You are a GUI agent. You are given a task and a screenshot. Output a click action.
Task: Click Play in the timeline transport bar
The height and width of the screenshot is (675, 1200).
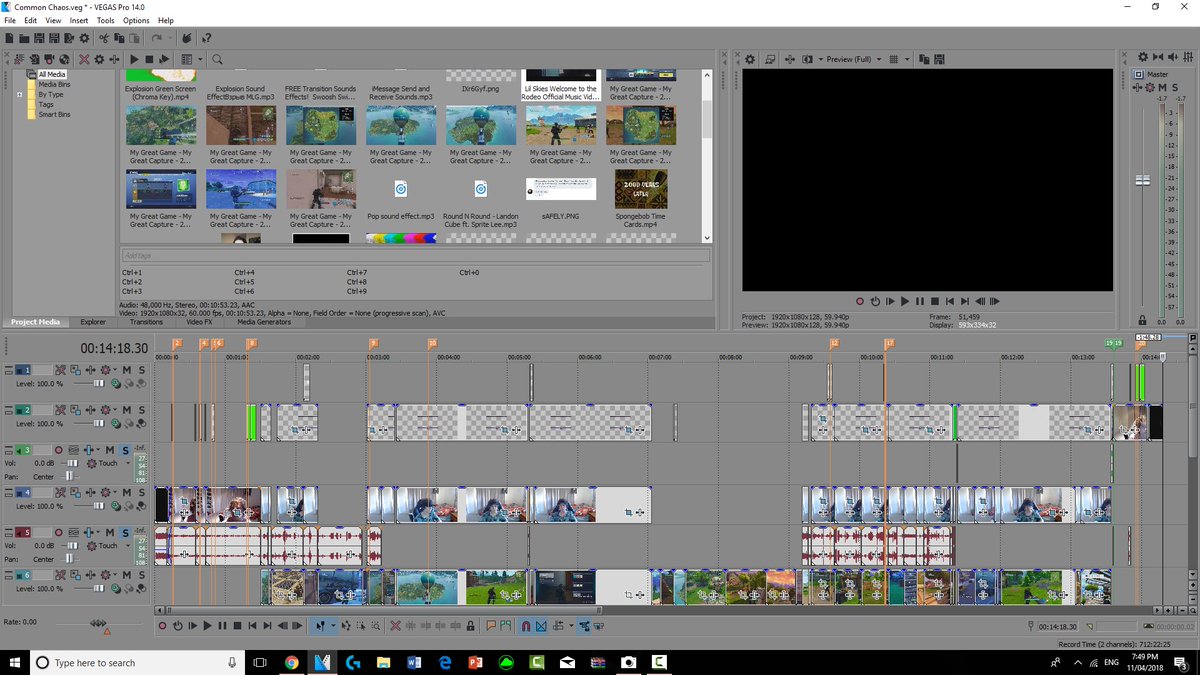click(x=207, y=626)
